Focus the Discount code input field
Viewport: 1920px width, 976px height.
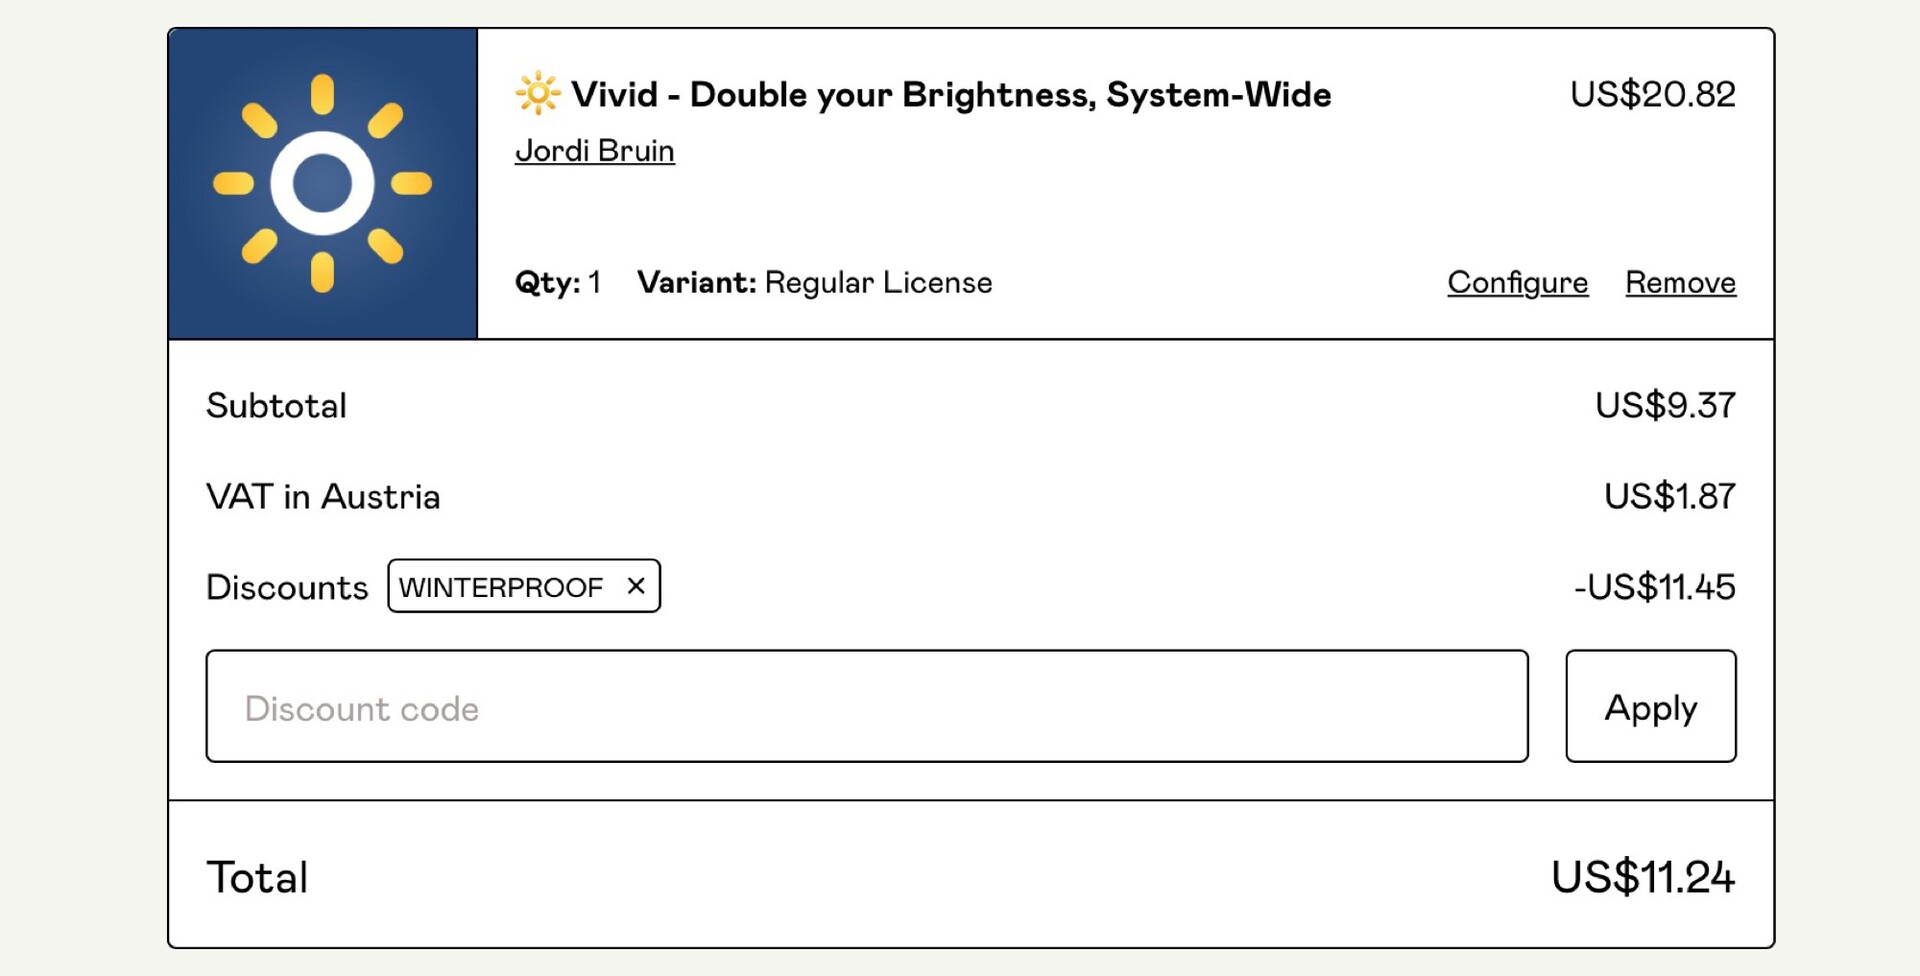coord(866,707)
